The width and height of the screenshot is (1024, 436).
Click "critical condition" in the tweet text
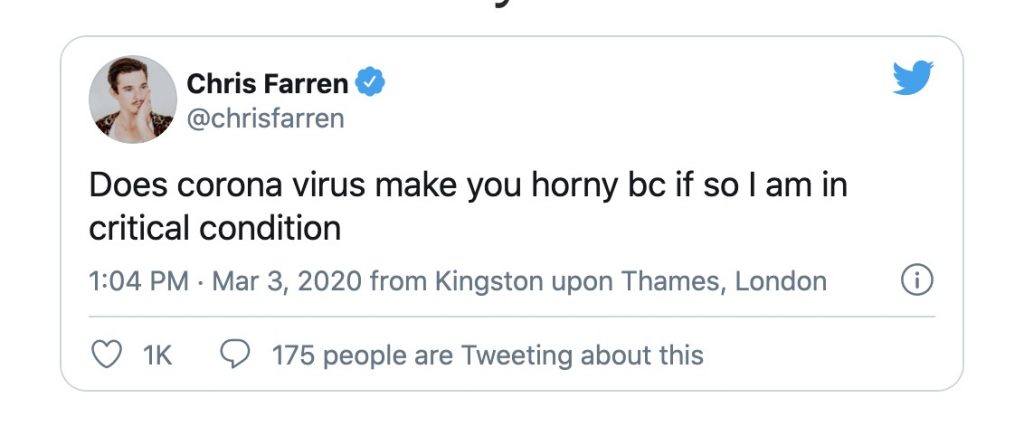coord(215,228)
